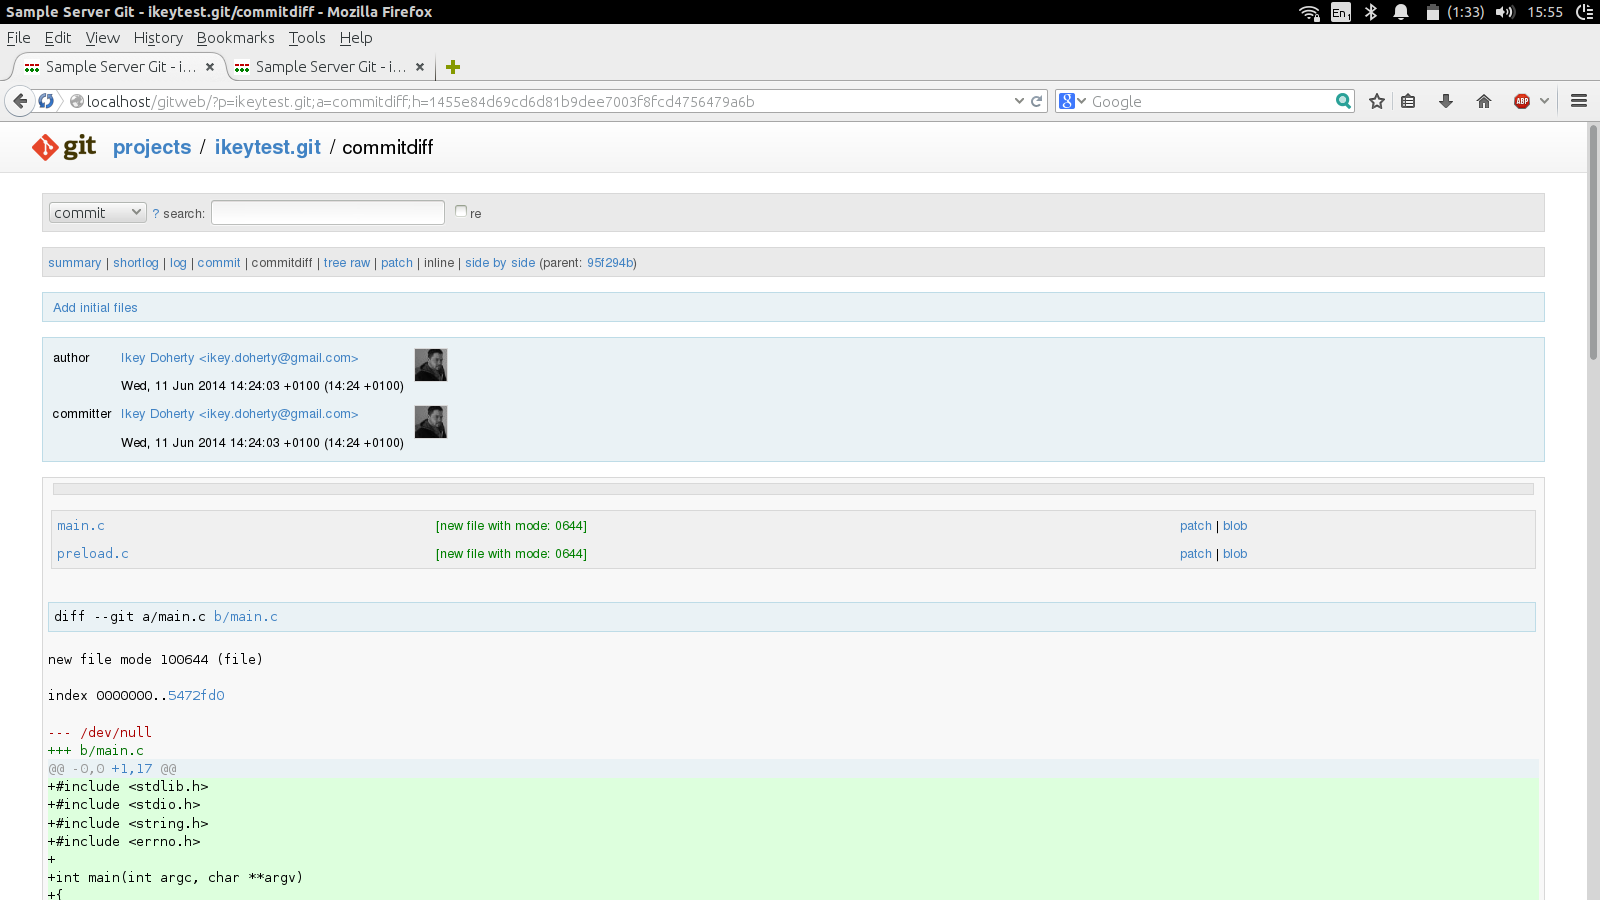Open the battery indicator showing 1:33
Image resolution: width=1600 pixels, height=900 pixels.
[1455, 12]
